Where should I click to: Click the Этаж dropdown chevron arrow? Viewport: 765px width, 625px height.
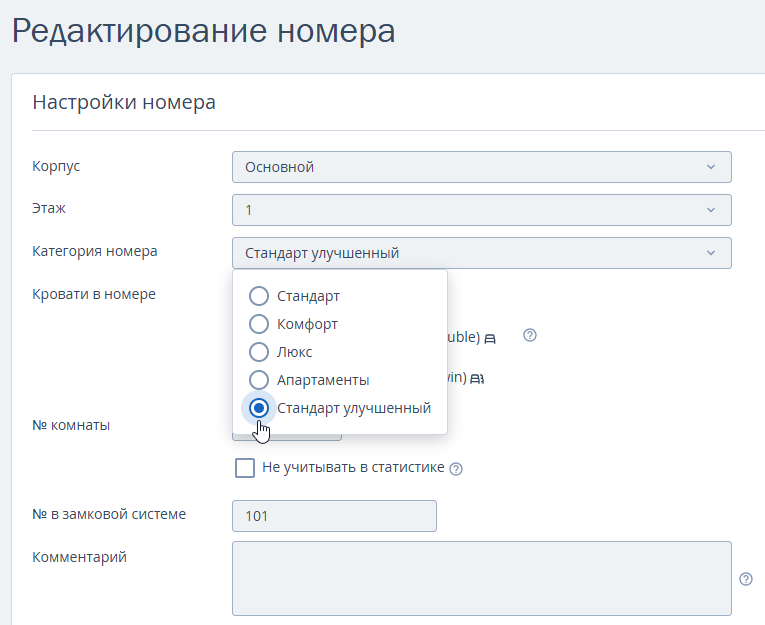pyautogui.click(x=711, y=210)
